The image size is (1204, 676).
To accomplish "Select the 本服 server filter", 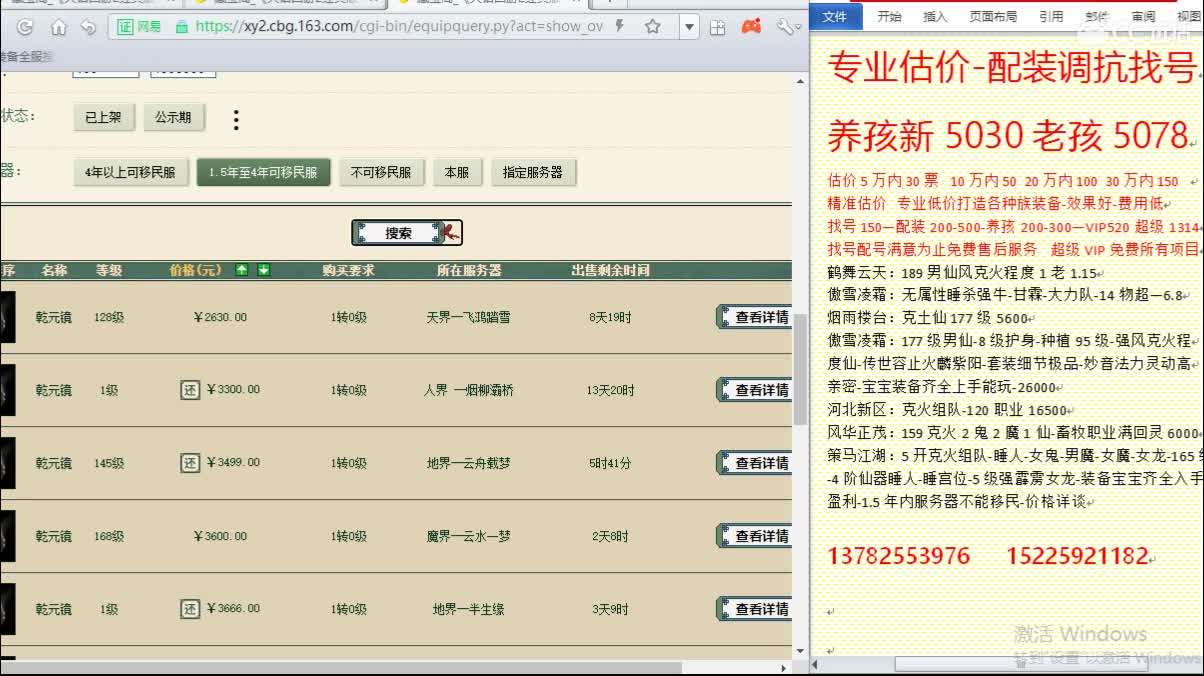I will pyautogui.click(x=457, y=172).
